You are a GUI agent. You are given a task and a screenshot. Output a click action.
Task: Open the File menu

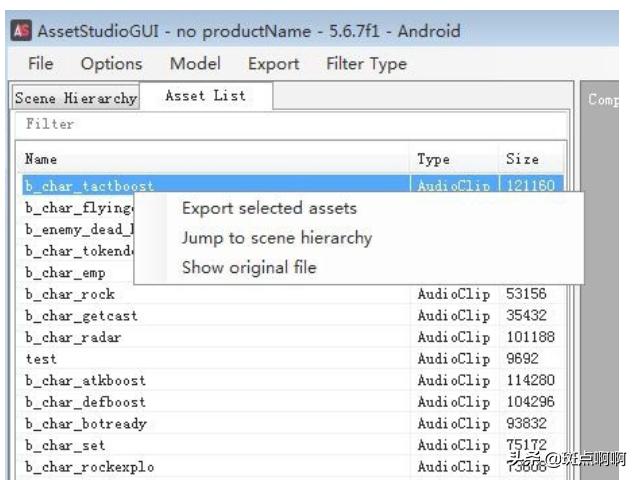coord(41,64)
